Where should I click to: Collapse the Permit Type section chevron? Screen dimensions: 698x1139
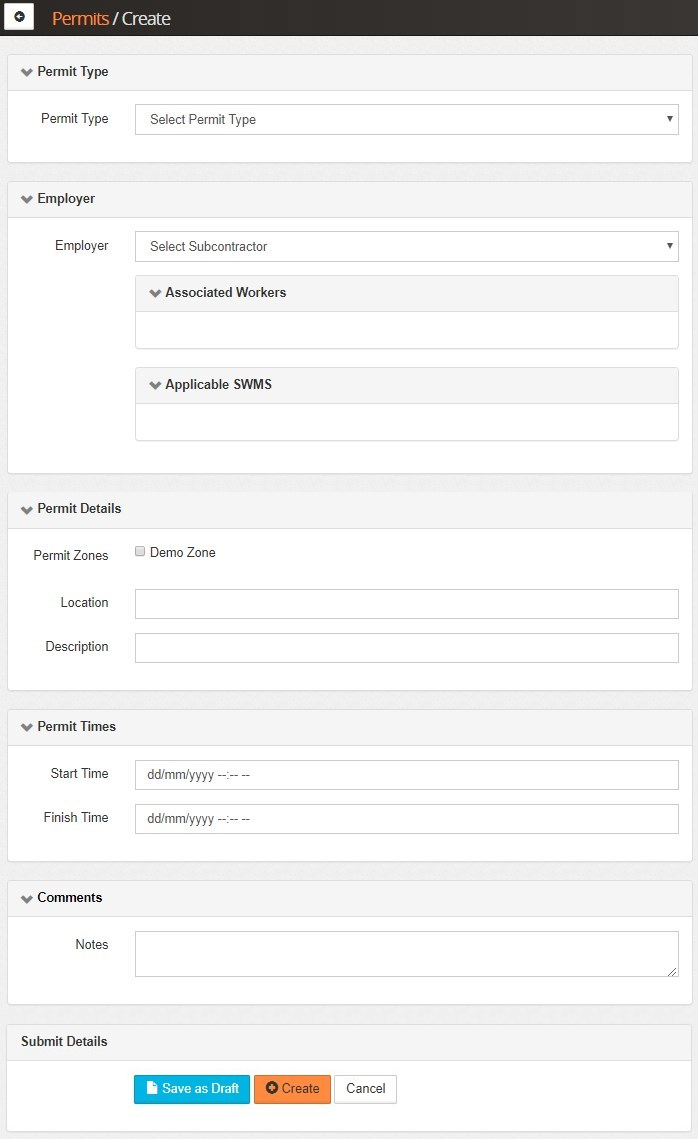tap(27, 72)
